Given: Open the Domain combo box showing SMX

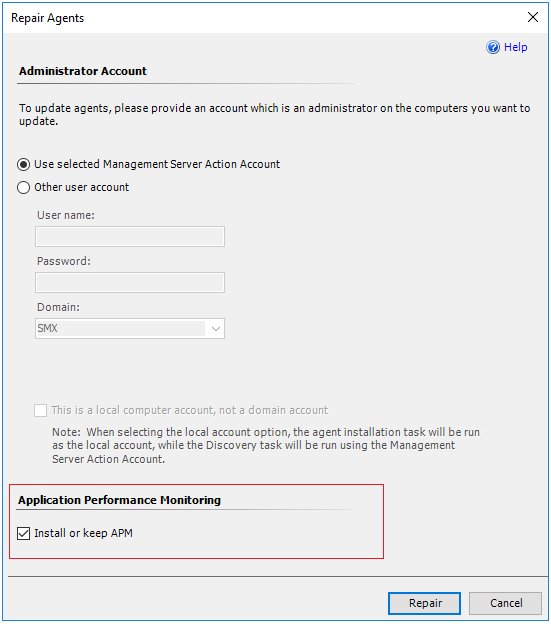Looking at the screenshot, I should (130, 328).
